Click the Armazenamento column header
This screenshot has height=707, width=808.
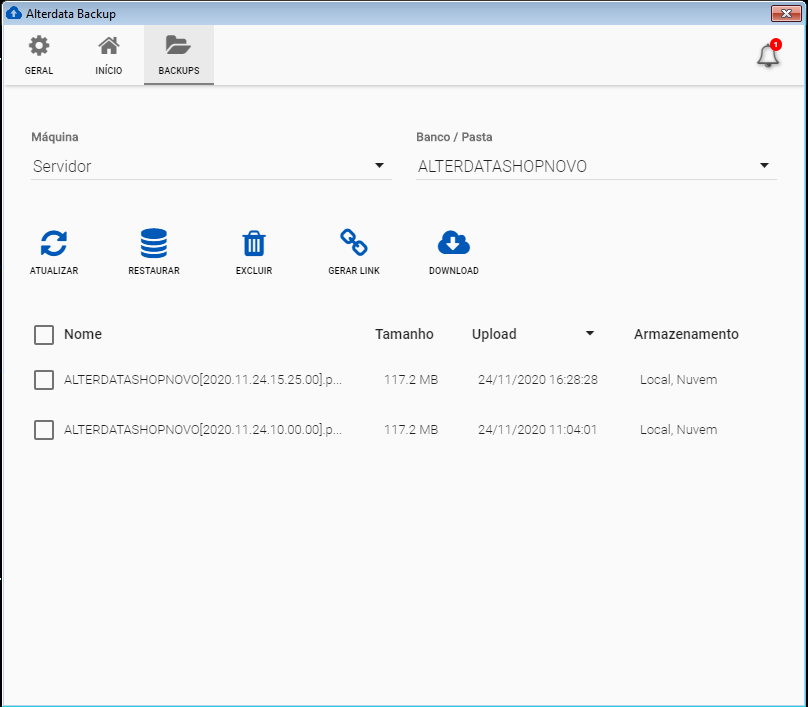(x=686, y=334)
